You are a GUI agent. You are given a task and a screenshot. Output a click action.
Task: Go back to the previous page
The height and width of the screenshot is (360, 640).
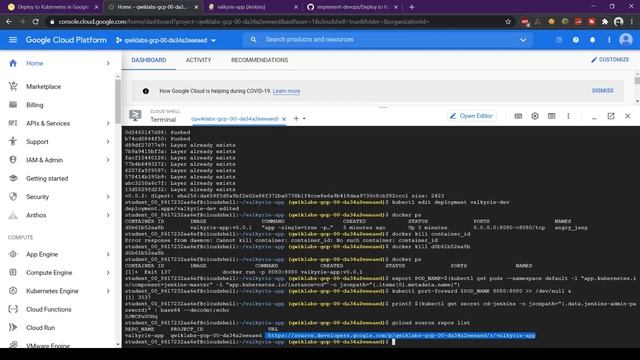click(x=9, y=22)
